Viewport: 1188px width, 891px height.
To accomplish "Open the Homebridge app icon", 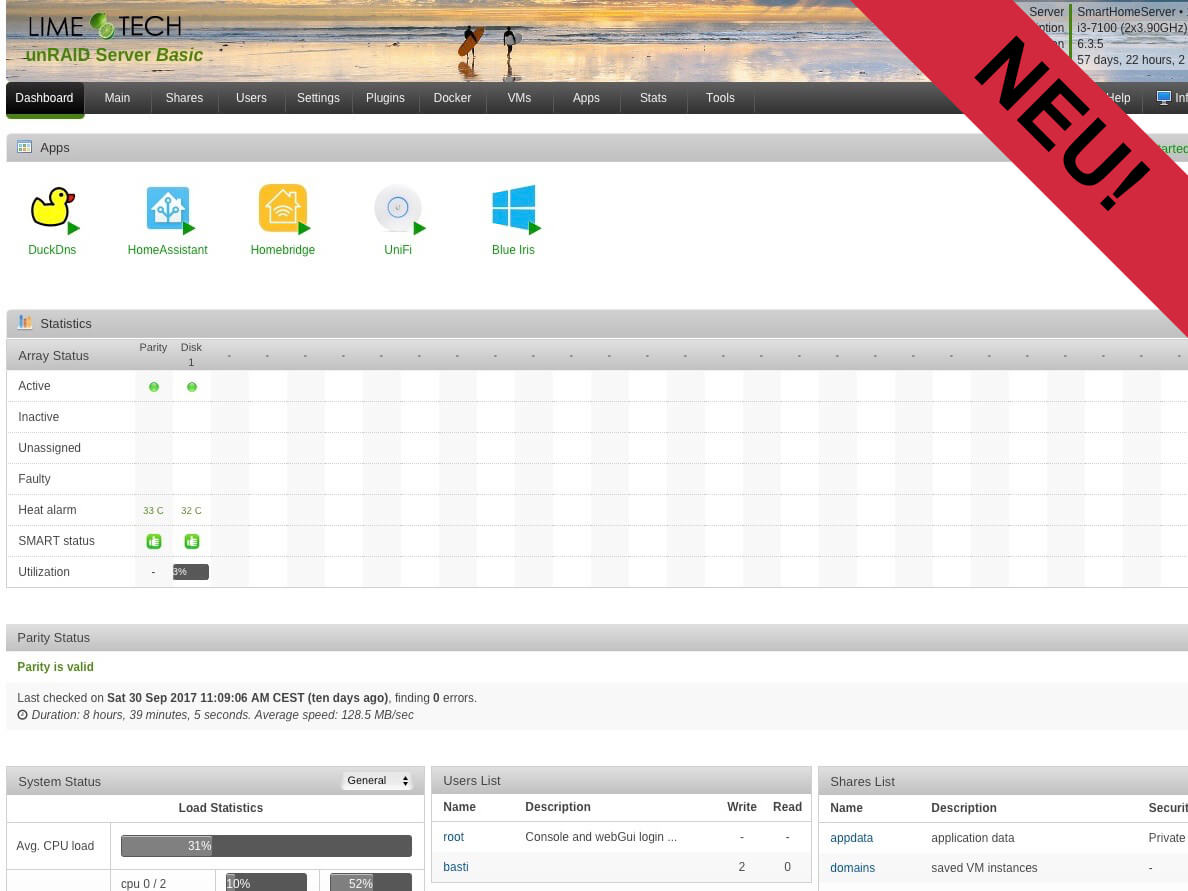I will [x=283, y=208].
